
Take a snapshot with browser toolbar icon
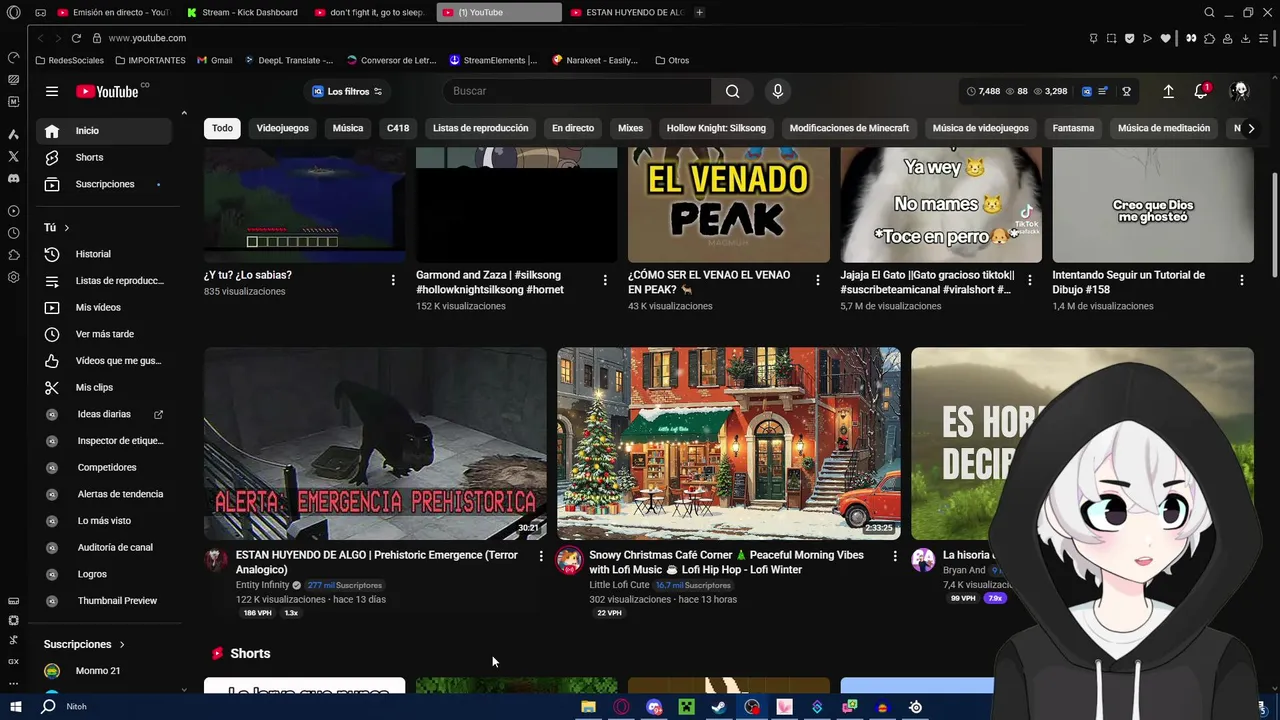(x=1111, y=38)
